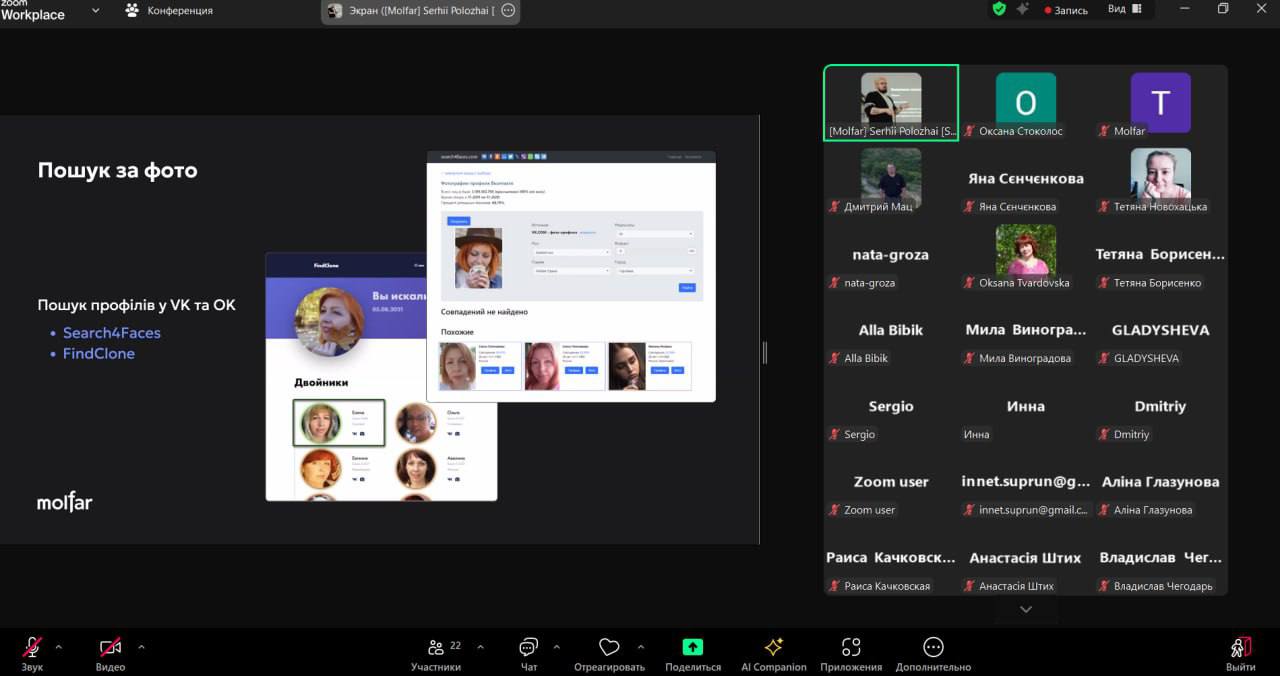Select the Инна participant tile

pyautogui.click(x=1025, y=406)
